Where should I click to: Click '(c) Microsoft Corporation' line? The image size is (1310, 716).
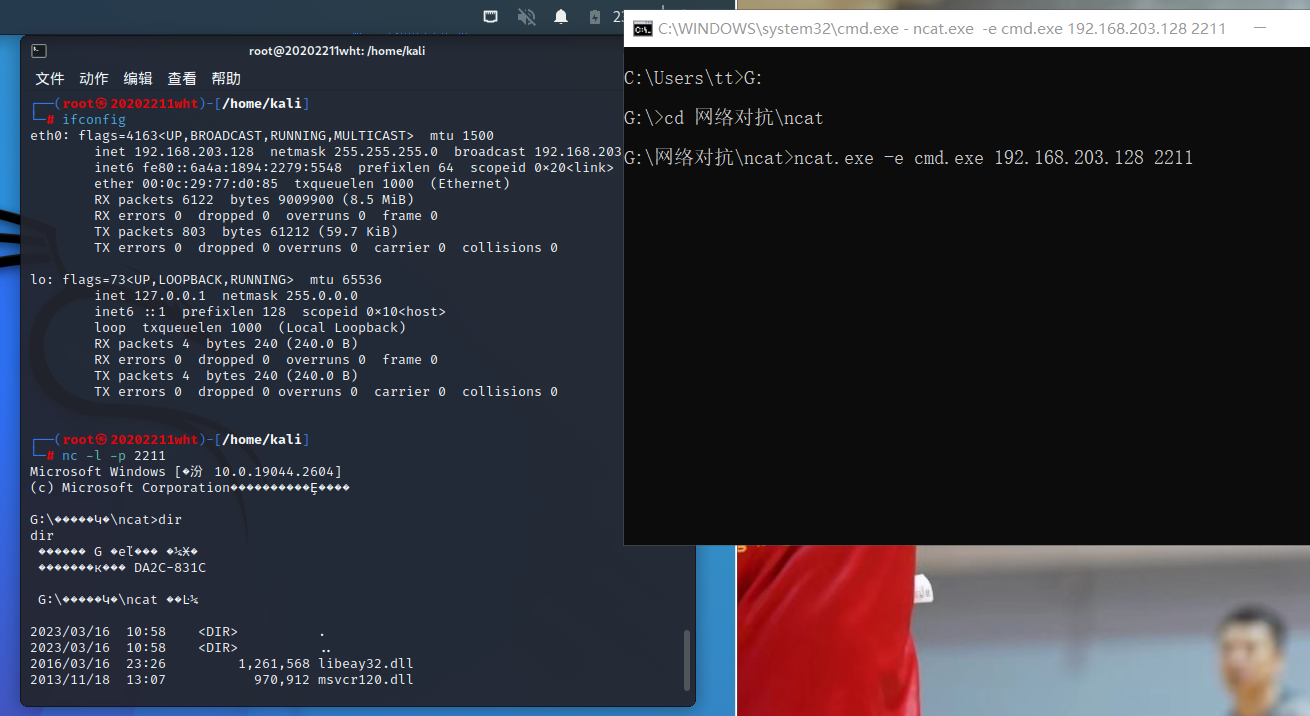click(190, 488)
